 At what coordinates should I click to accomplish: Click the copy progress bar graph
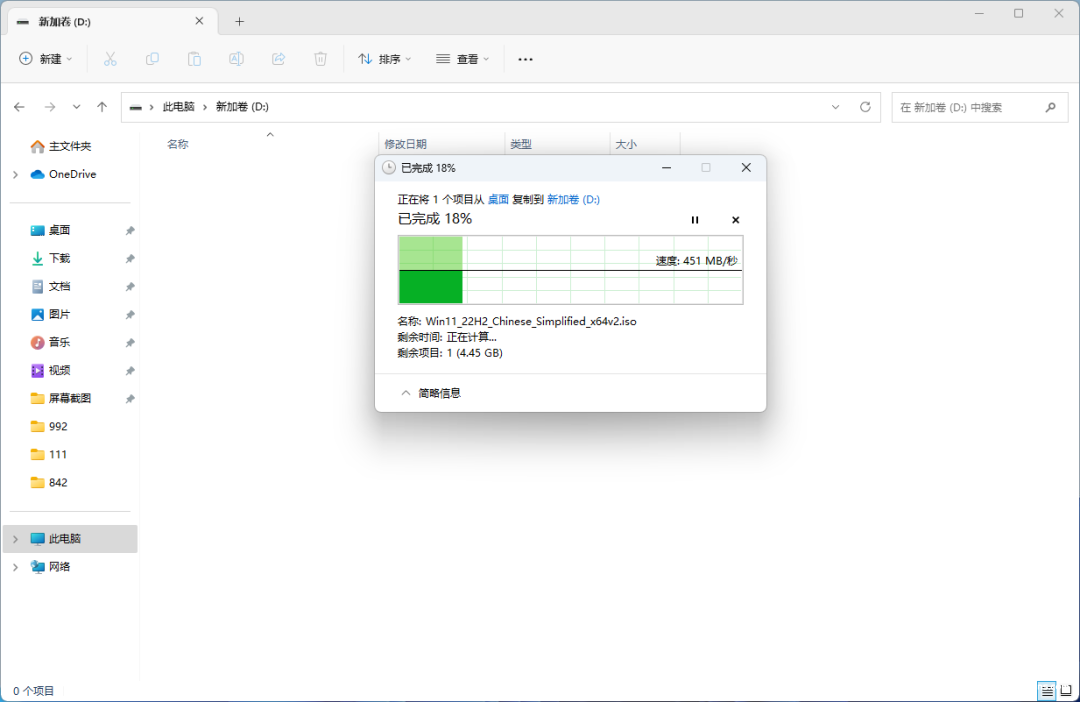570,268
